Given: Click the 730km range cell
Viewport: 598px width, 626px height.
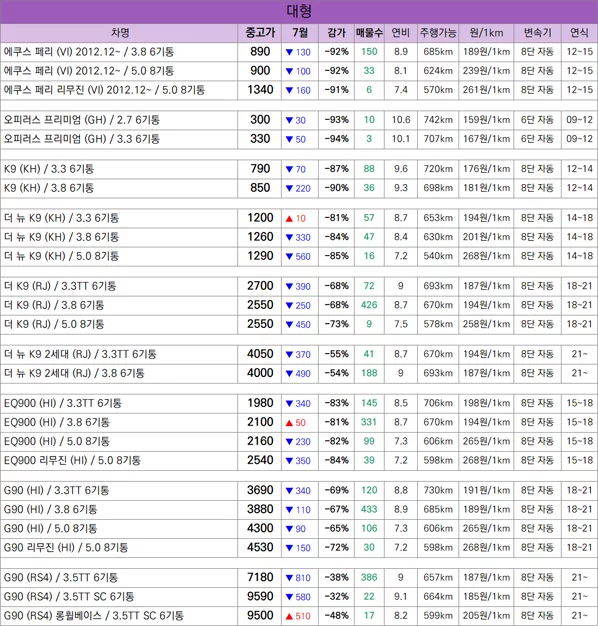Looking at the screenshot, I should pyautogui.click(x=438, y=490).
